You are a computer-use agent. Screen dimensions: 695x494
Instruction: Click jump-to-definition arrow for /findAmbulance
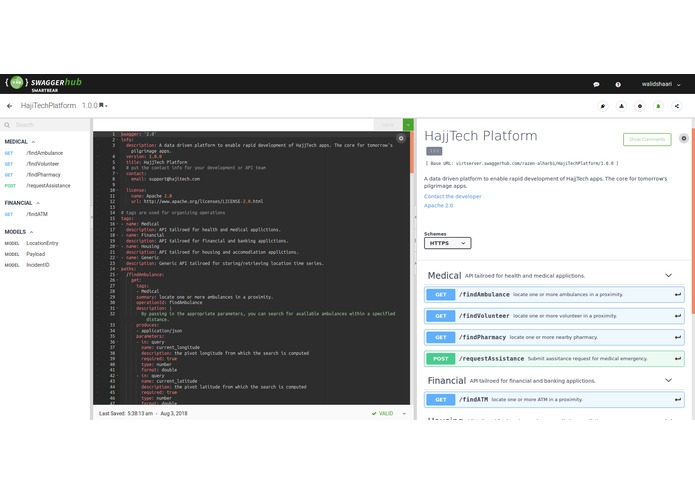678,295
